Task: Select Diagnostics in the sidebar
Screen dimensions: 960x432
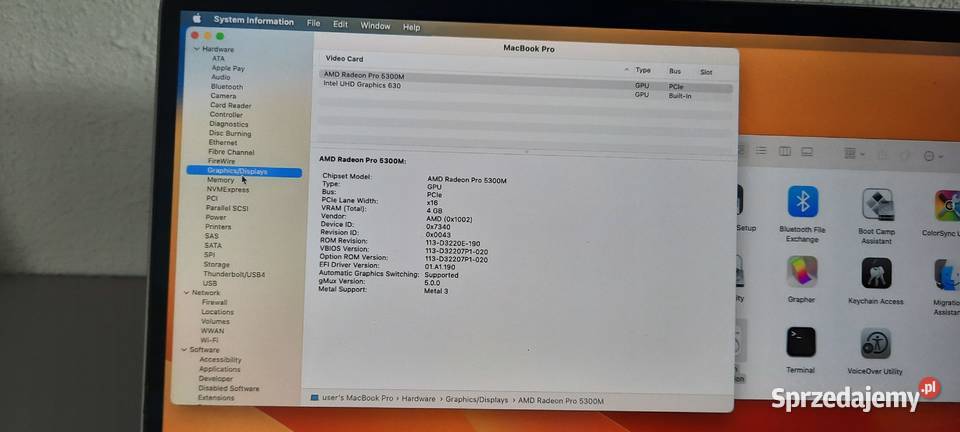Action: tap(228, 124)
